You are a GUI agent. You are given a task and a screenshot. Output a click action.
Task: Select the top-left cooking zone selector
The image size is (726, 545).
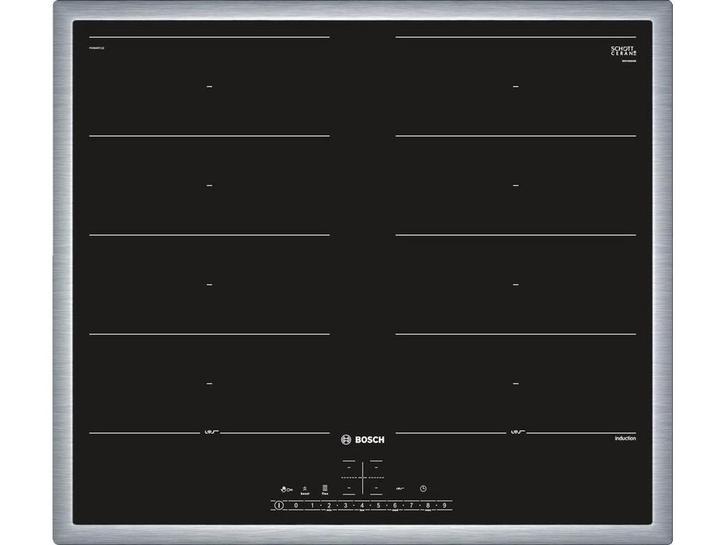coord(348,467)
